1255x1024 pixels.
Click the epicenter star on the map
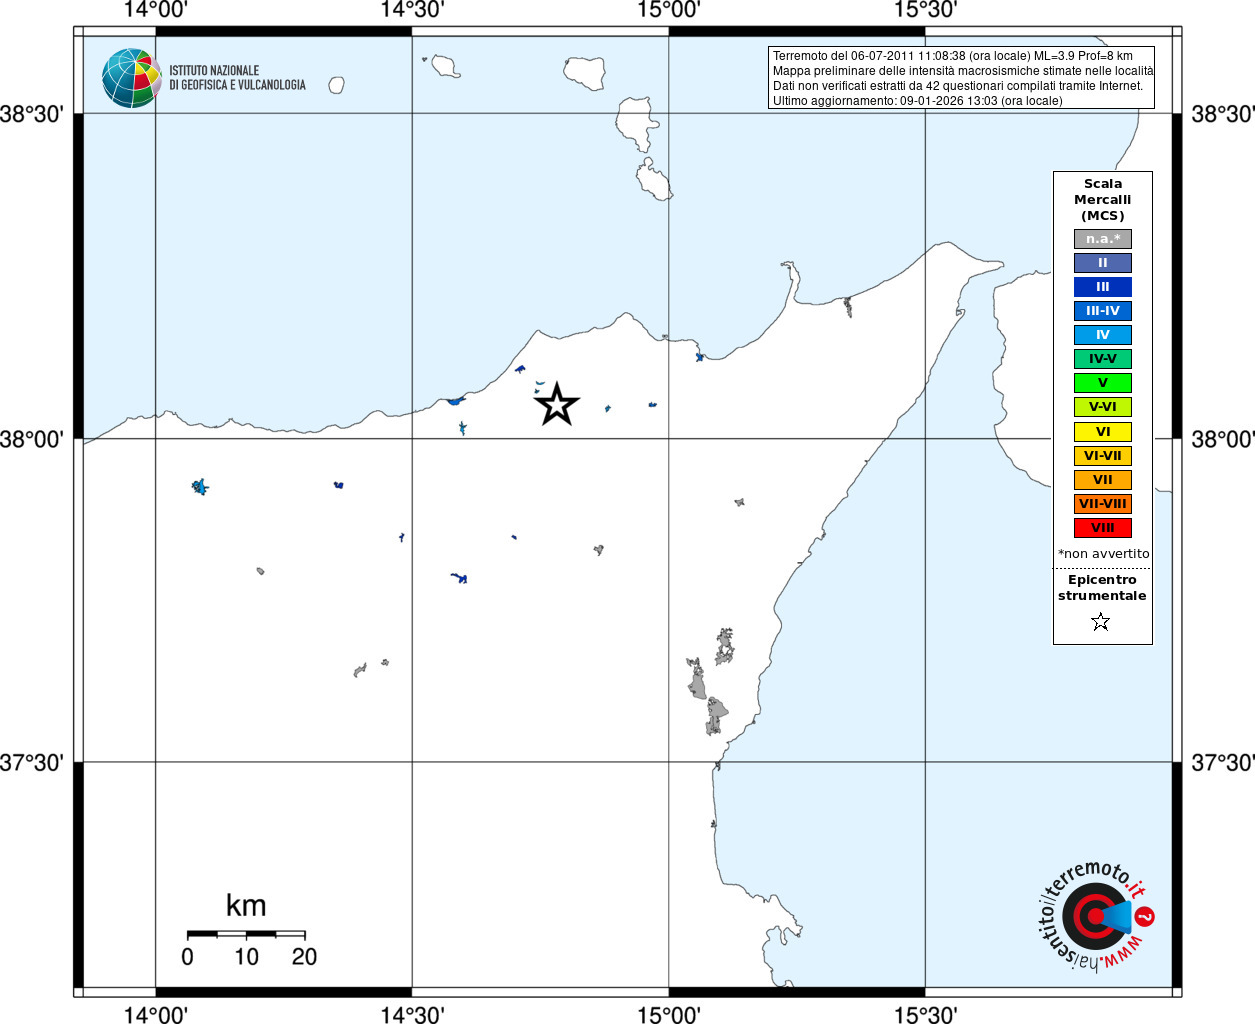[x=557, y=404]
